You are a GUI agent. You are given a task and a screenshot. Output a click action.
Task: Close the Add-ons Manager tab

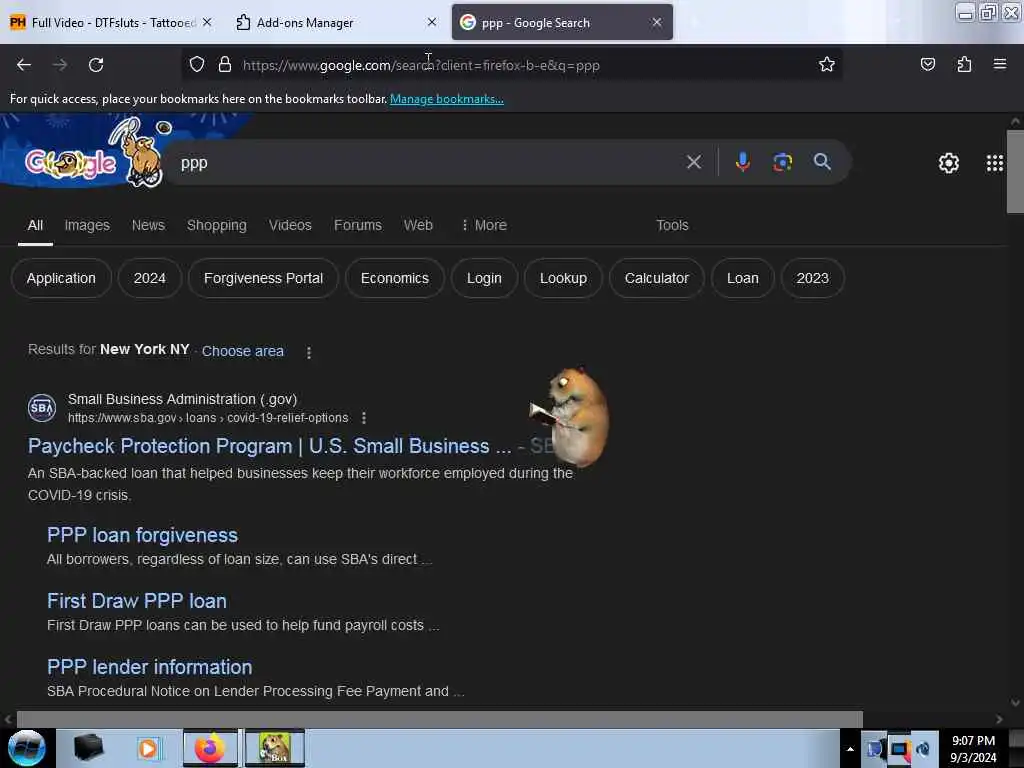pyautogui.click(x=432, y=22)
